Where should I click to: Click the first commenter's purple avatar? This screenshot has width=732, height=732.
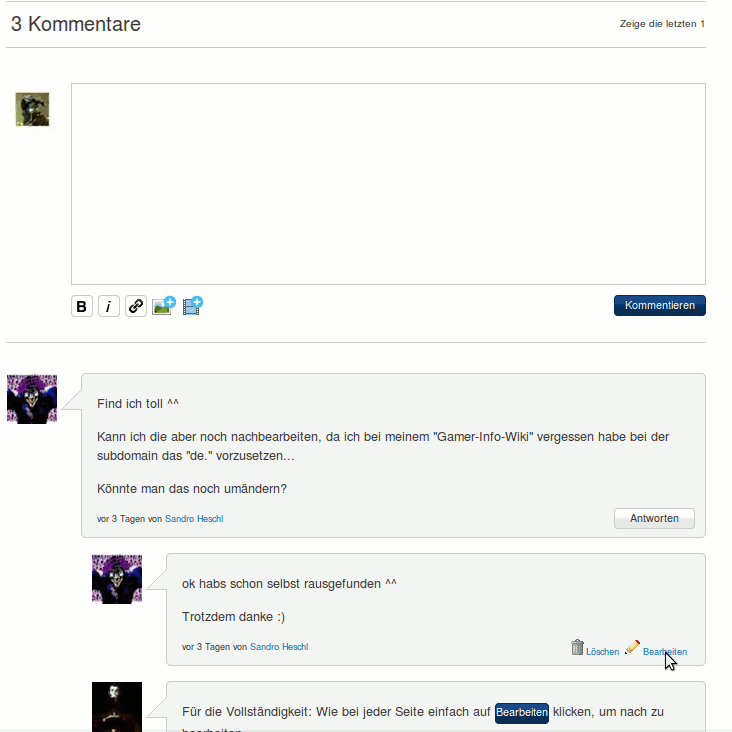click(32, 399)
